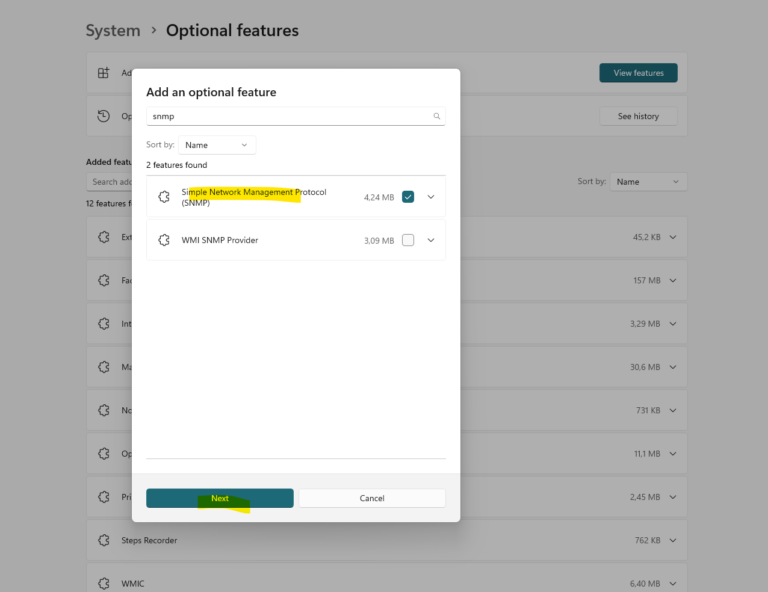Check the WMI SNMP Provider checkbox
Screen dimensions: 768x592
click(408, 240)
